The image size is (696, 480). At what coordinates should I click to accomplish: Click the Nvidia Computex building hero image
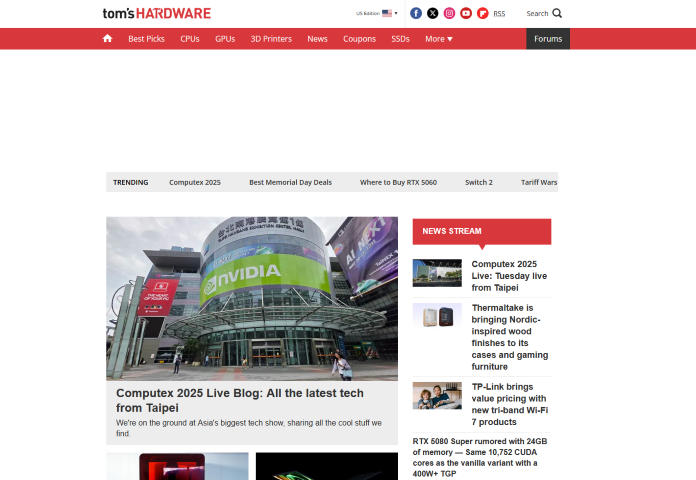pyautogui.click(x=252, y=298)
